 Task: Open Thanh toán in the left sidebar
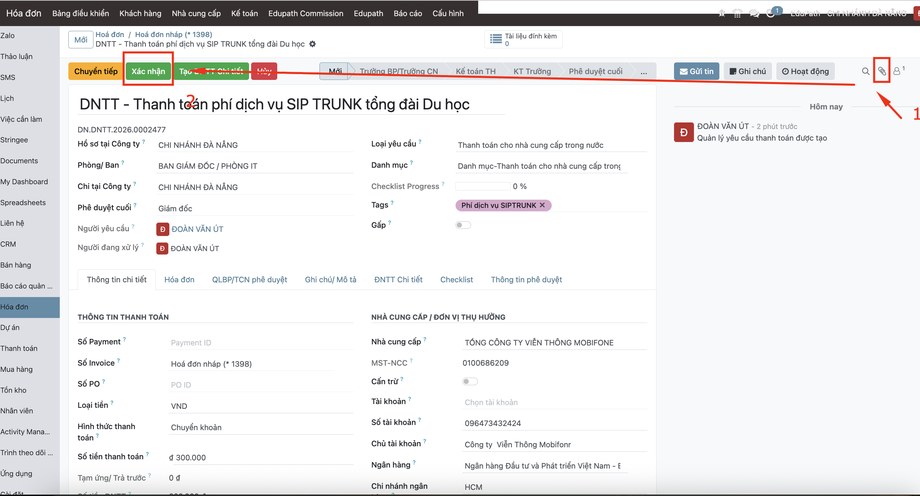(x=29, y=349)
